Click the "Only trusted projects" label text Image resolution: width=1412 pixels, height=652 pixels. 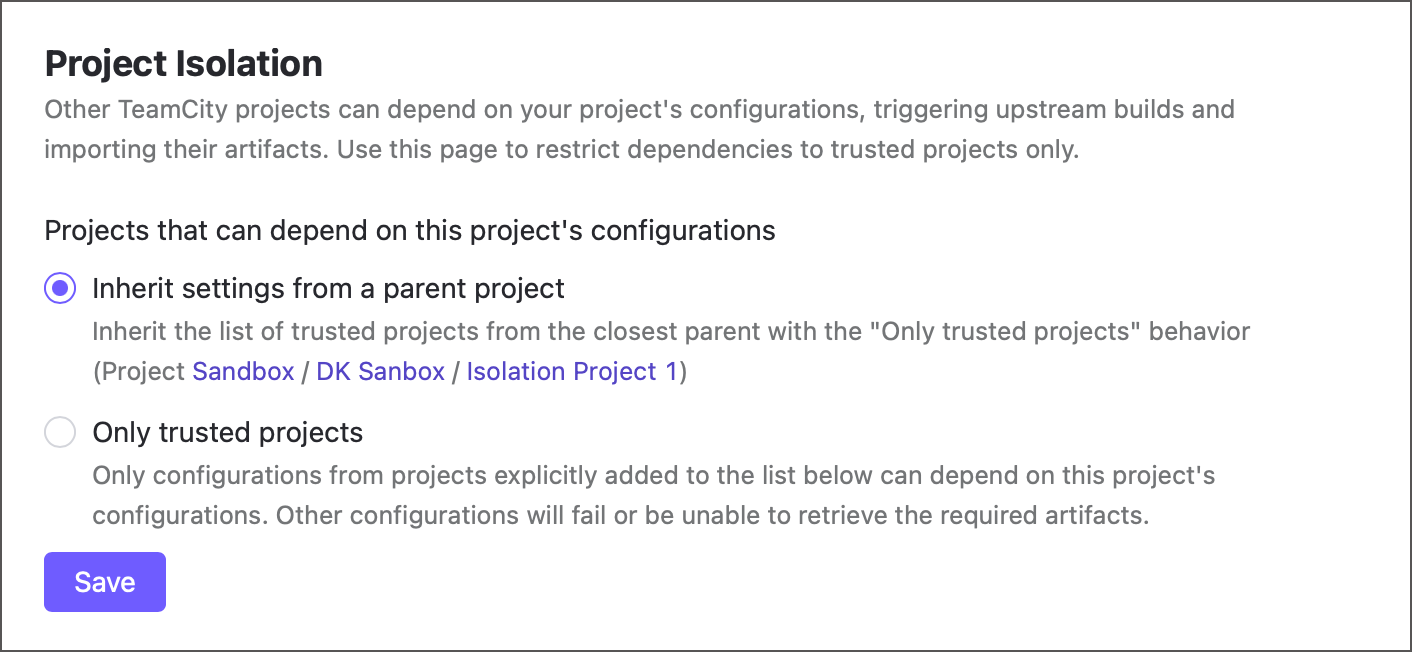coord(227,432)
